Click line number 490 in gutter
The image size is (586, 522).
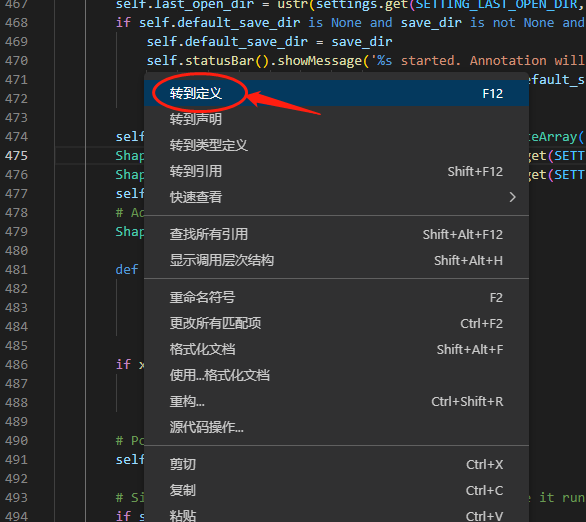(x=16, y=441)
